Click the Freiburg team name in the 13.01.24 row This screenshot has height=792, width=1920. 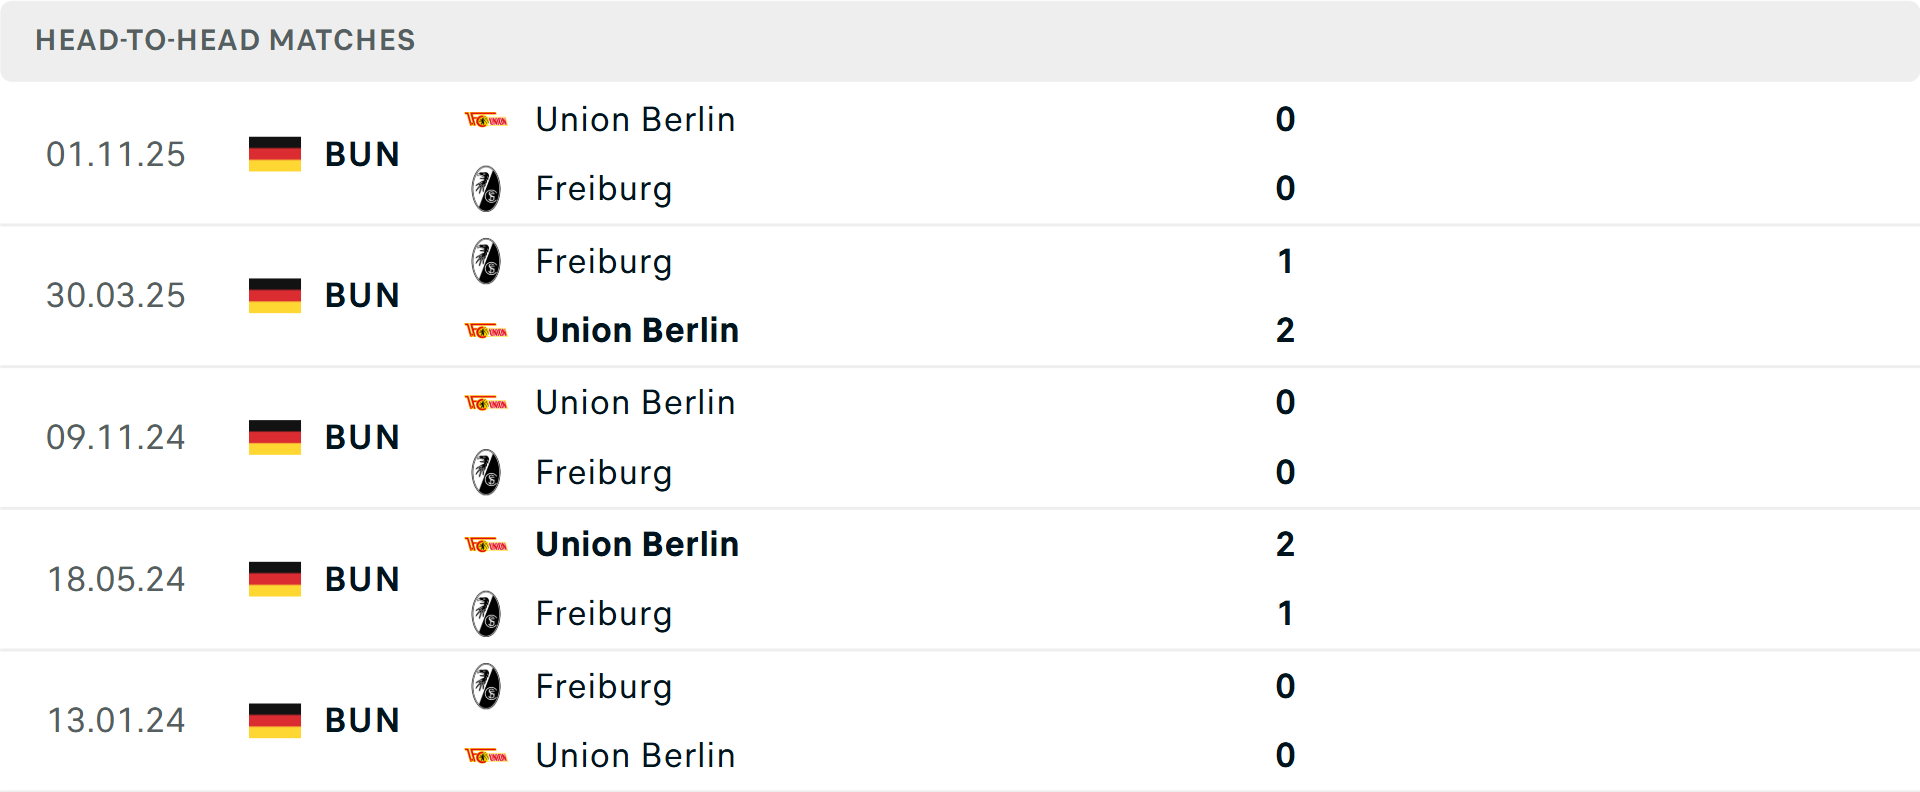604,687
